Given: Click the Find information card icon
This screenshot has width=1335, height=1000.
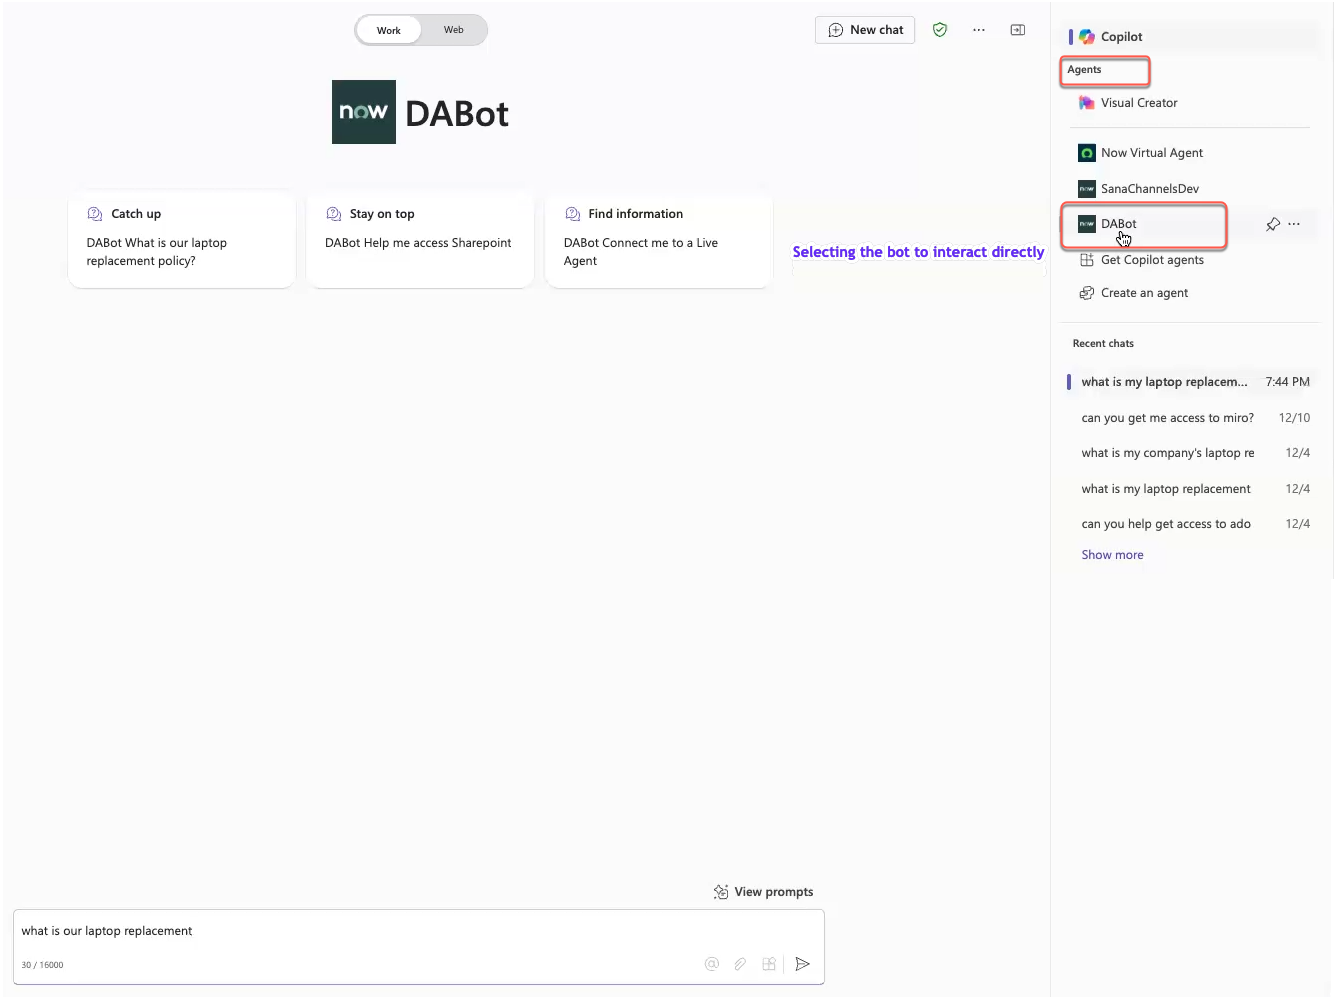Looking at the screenshot, I should click(x=573, y=214).
